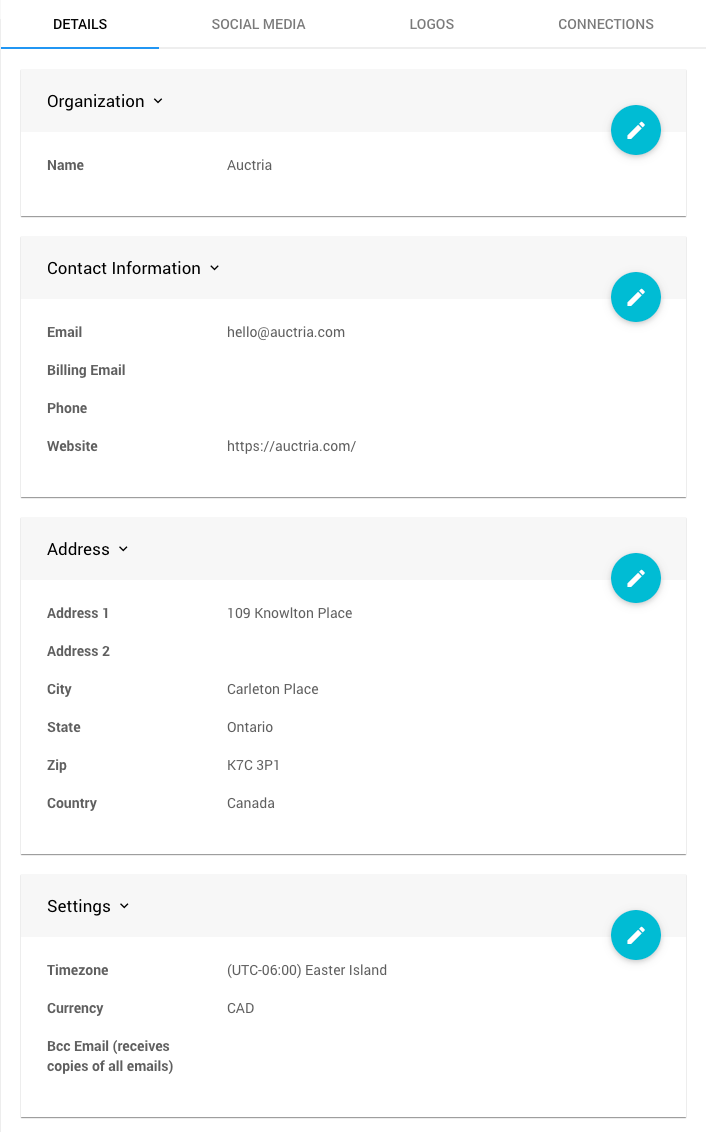This screenshot has height=1132, width=706.
Task: Go to the Connections tab
Action: (606, 24)
